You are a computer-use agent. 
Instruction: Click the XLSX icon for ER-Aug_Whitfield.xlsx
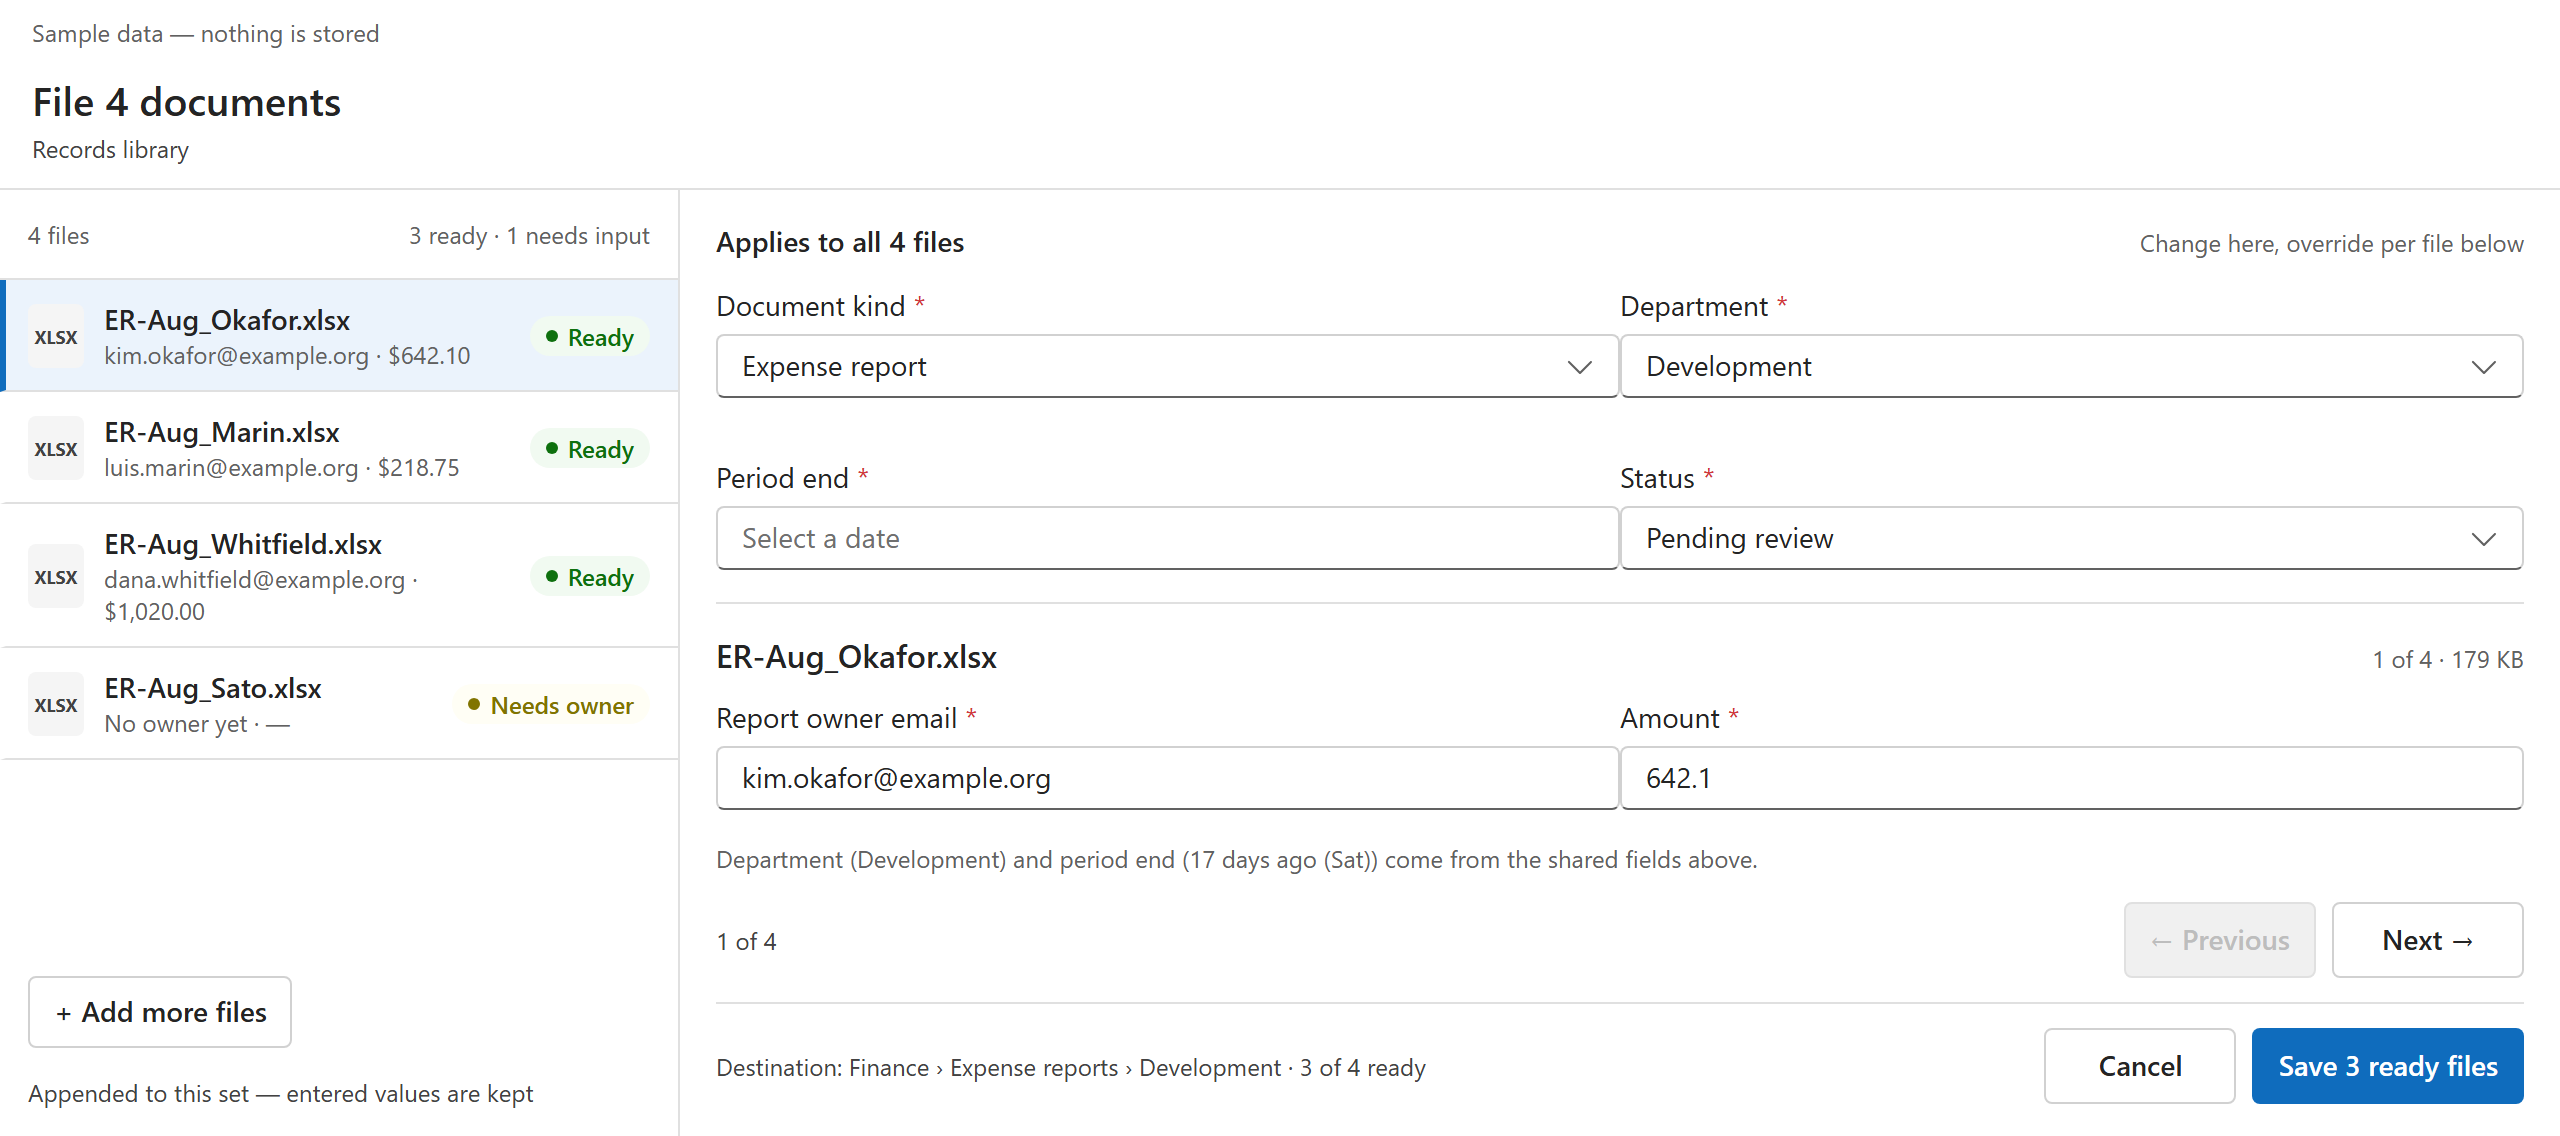point(56,577)
